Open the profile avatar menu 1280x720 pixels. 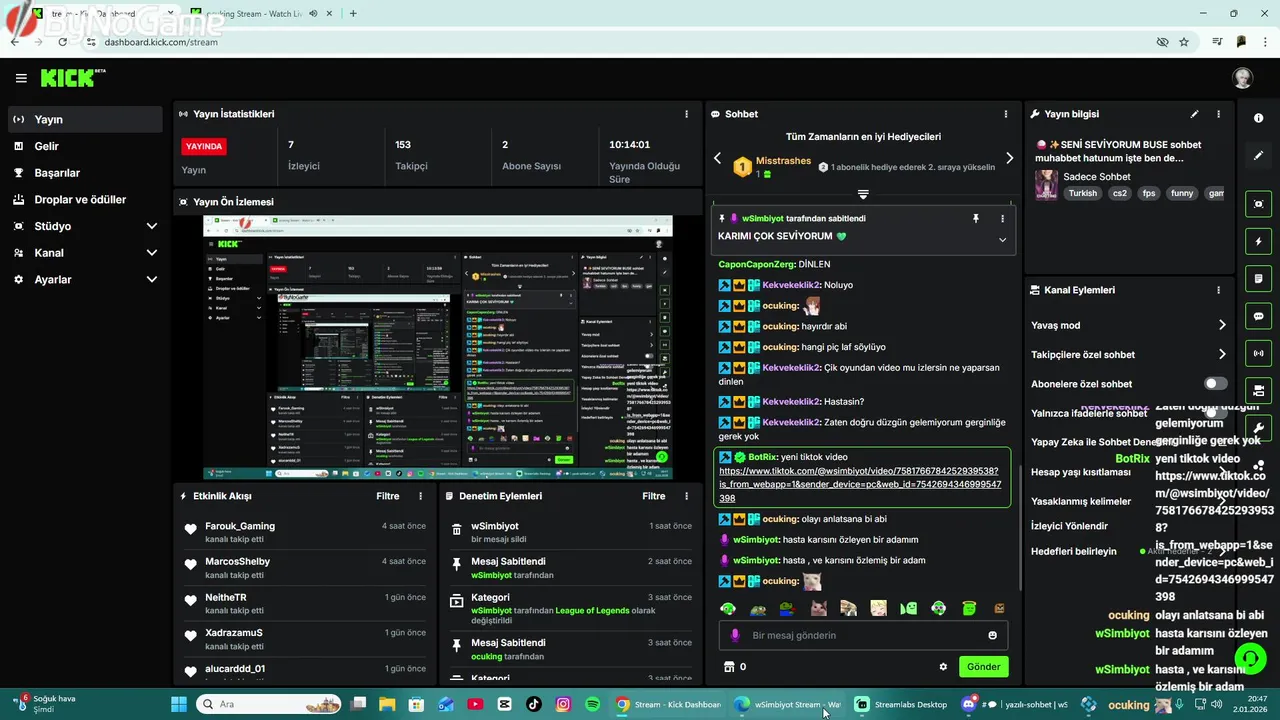[x=1242, y=78]
